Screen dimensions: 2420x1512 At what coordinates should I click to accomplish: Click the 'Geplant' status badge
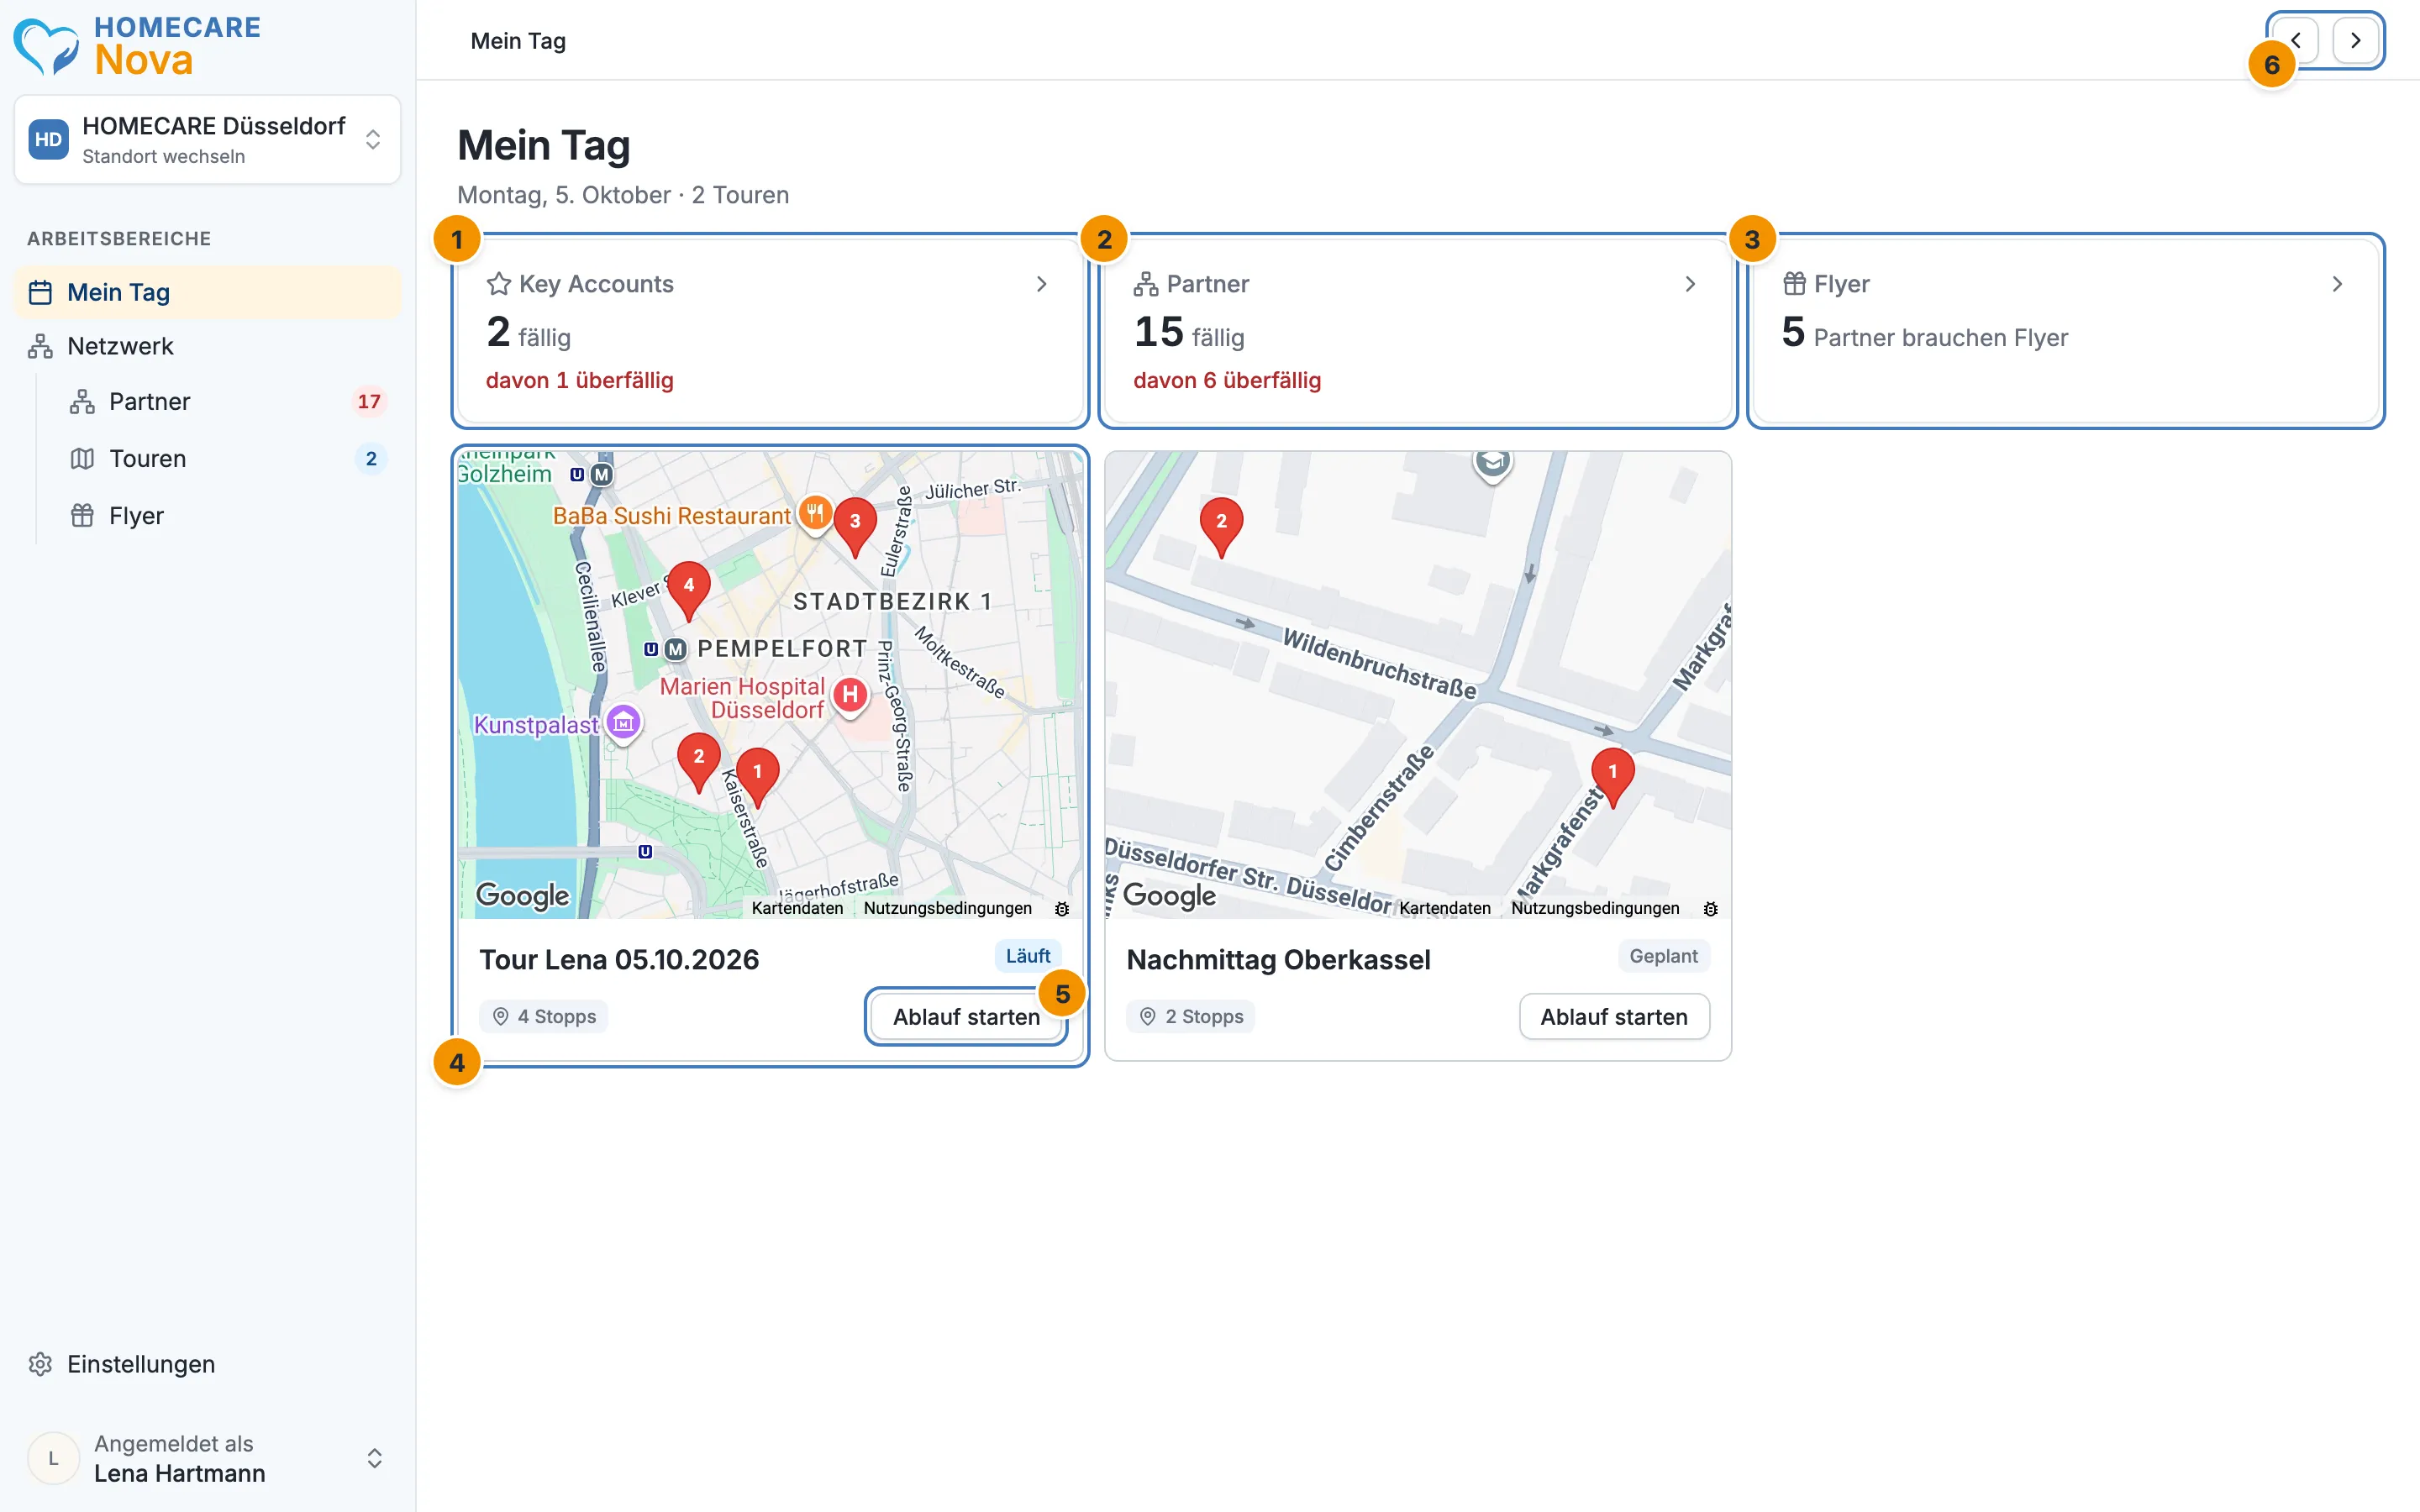pos(1663,956)
